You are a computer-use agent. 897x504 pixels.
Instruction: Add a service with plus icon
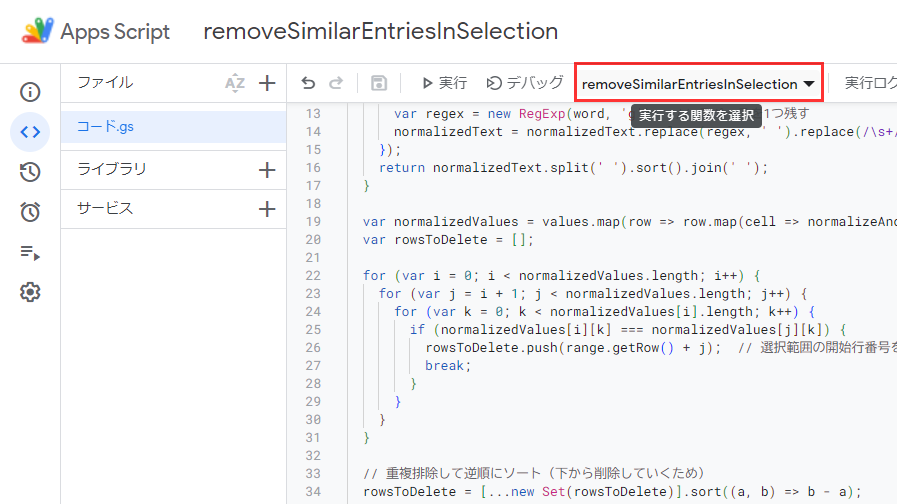point(267,209)
